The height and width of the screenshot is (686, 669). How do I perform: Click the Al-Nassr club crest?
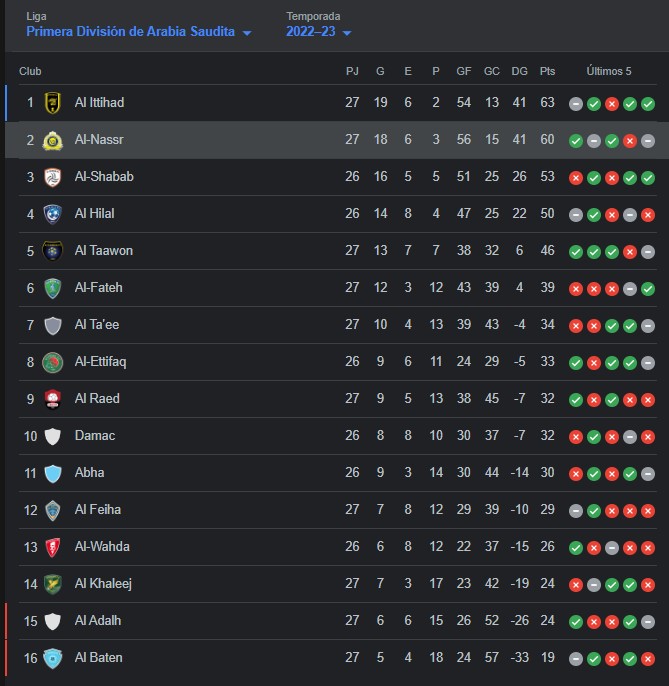pos(53,140)
